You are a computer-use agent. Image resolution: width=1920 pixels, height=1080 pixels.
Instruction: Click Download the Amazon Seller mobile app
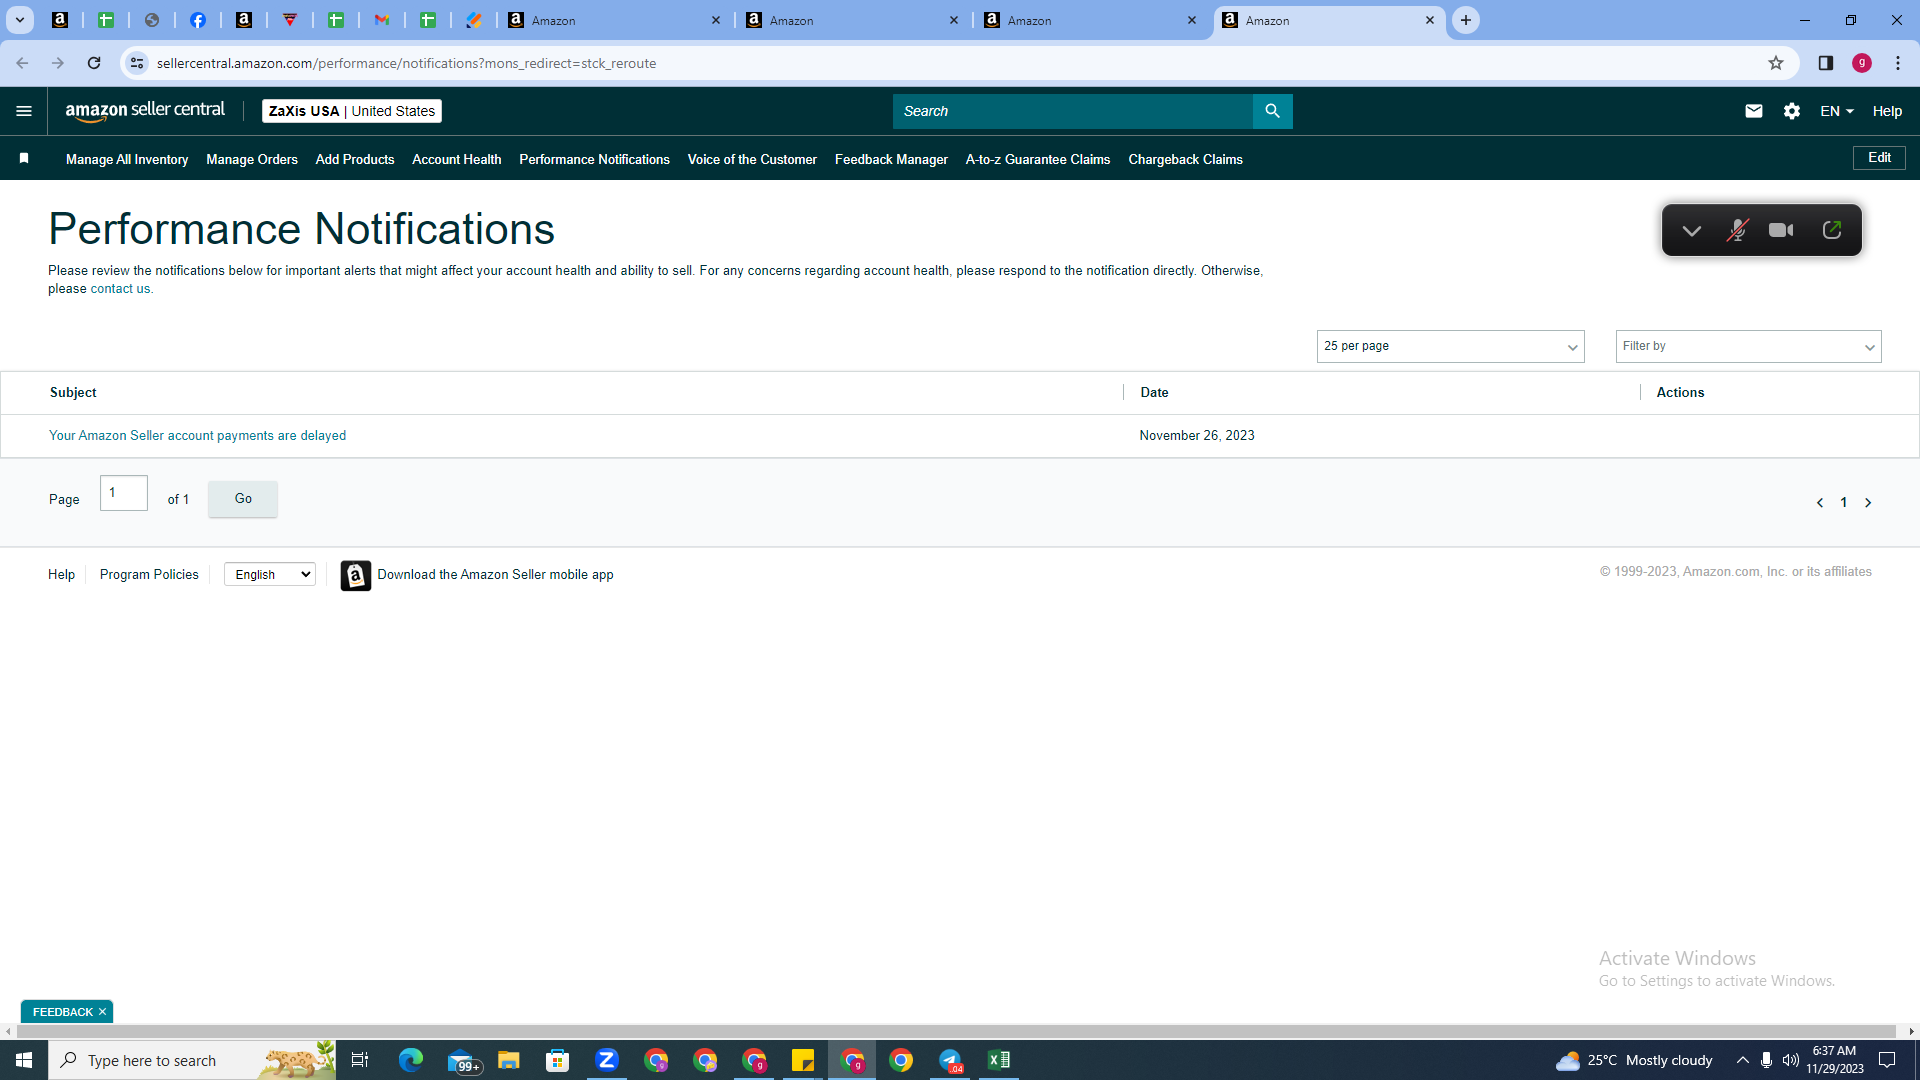pos(495,575)
